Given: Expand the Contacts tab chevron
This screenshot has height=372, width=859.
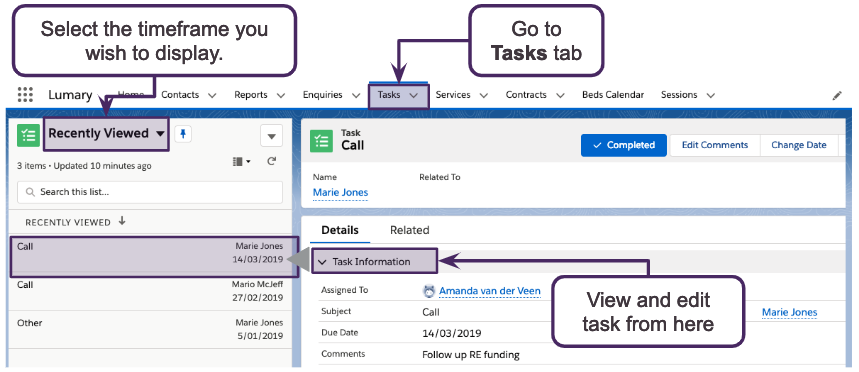Looking at the screenshot, I should click(x=213, y=95).
